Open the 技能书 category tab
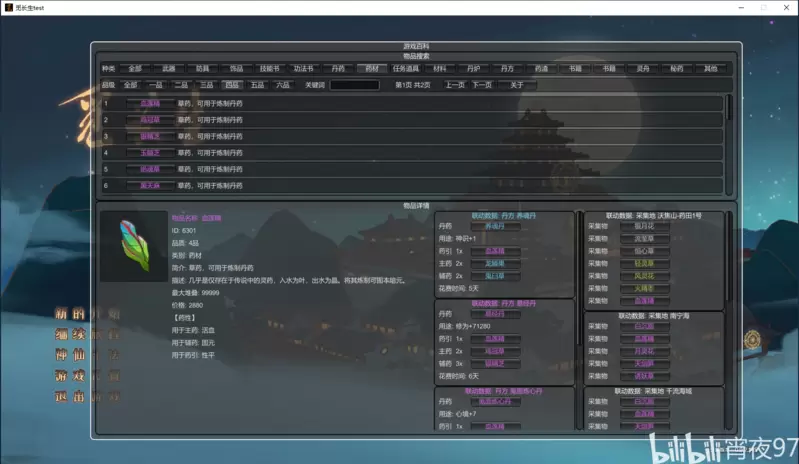The width and height of the screenshot is (799, 464). tap(270, 68)
